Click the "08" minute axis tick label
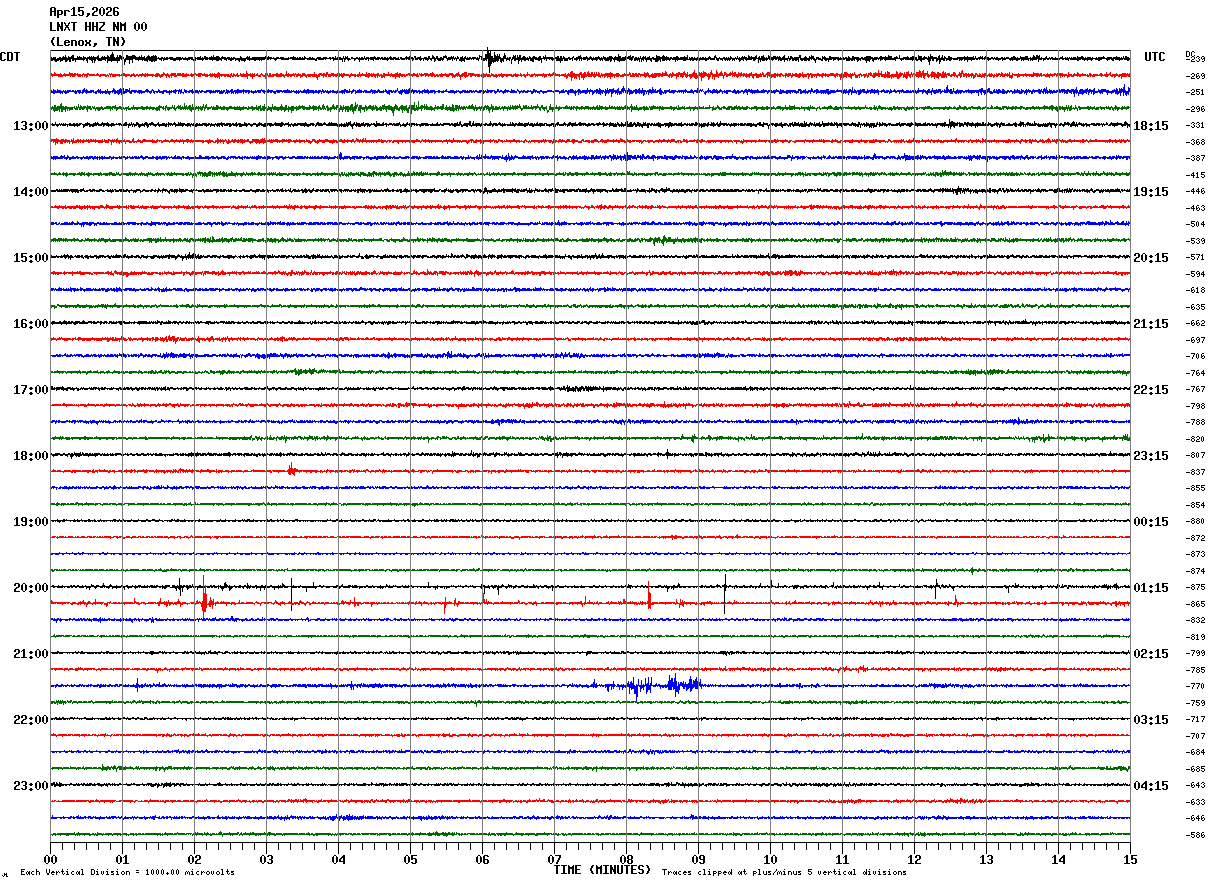1210x886 pixels. point(626,859)
